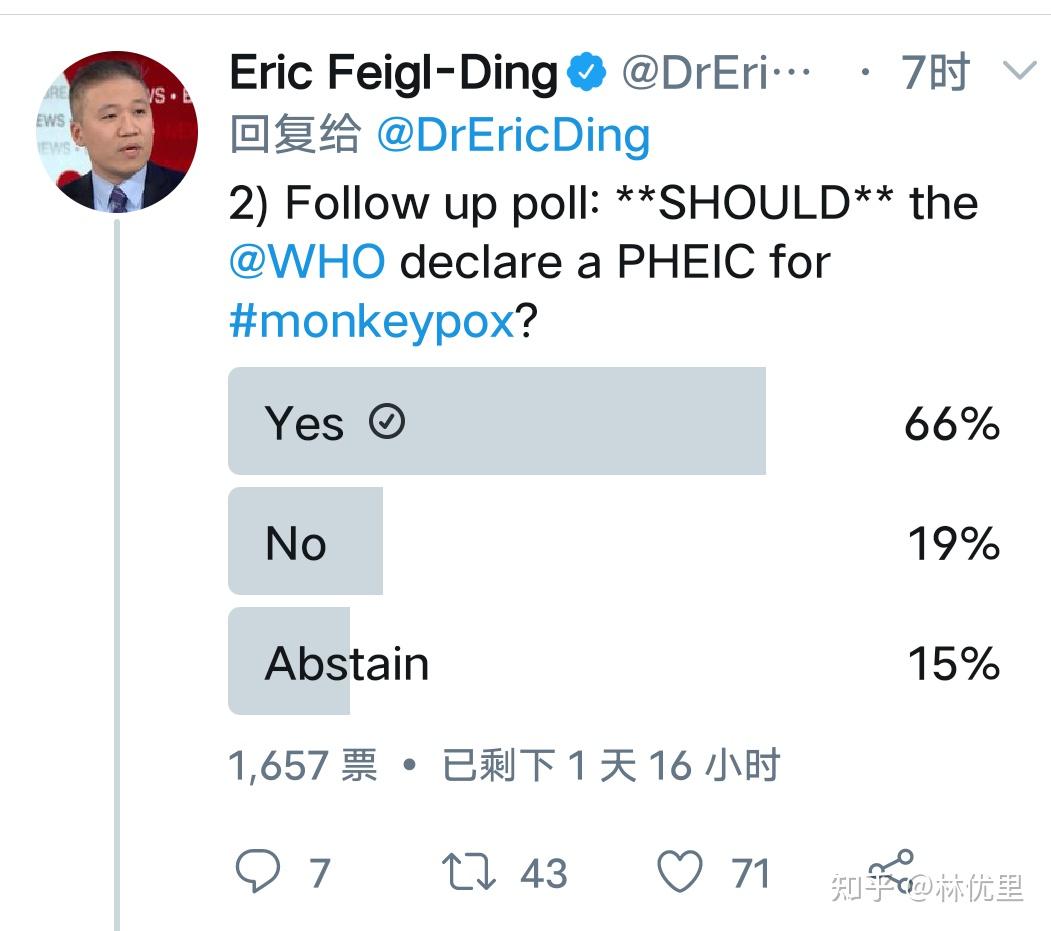Open the tweet options chevron
Screen dimensions: 1051x931
pyautogui.click(x=1019, y=70)
